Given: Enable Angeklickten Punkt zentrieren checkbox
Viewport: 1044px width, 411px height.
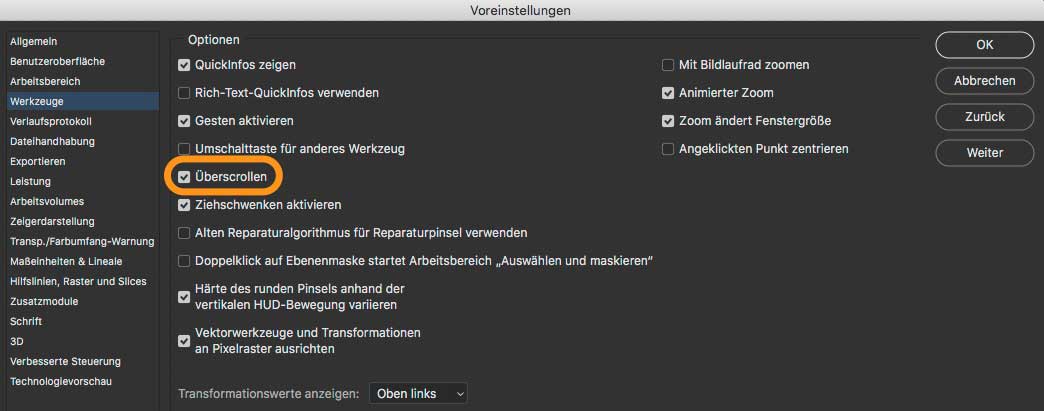Looking at the screenshot, I should click(668, 149).
